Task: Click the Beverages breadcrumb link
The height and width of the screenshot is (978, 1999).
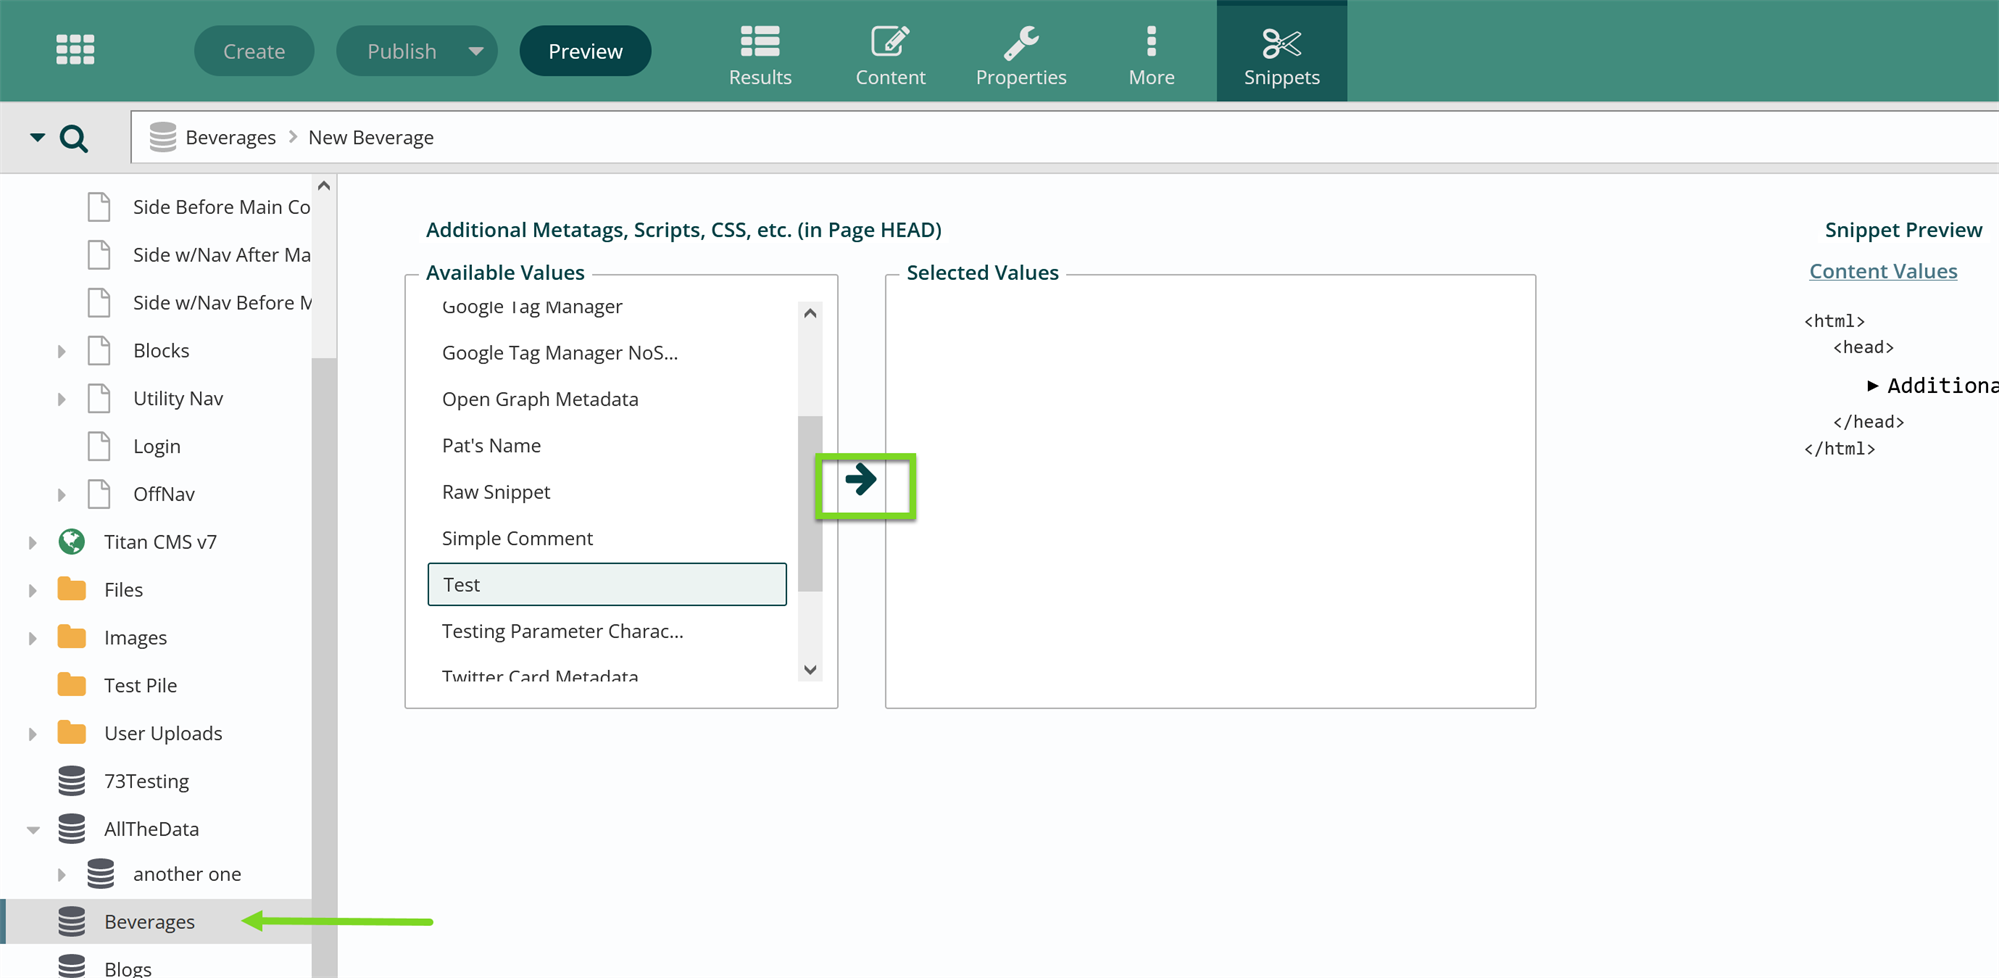Action: (x=231, y=137)
